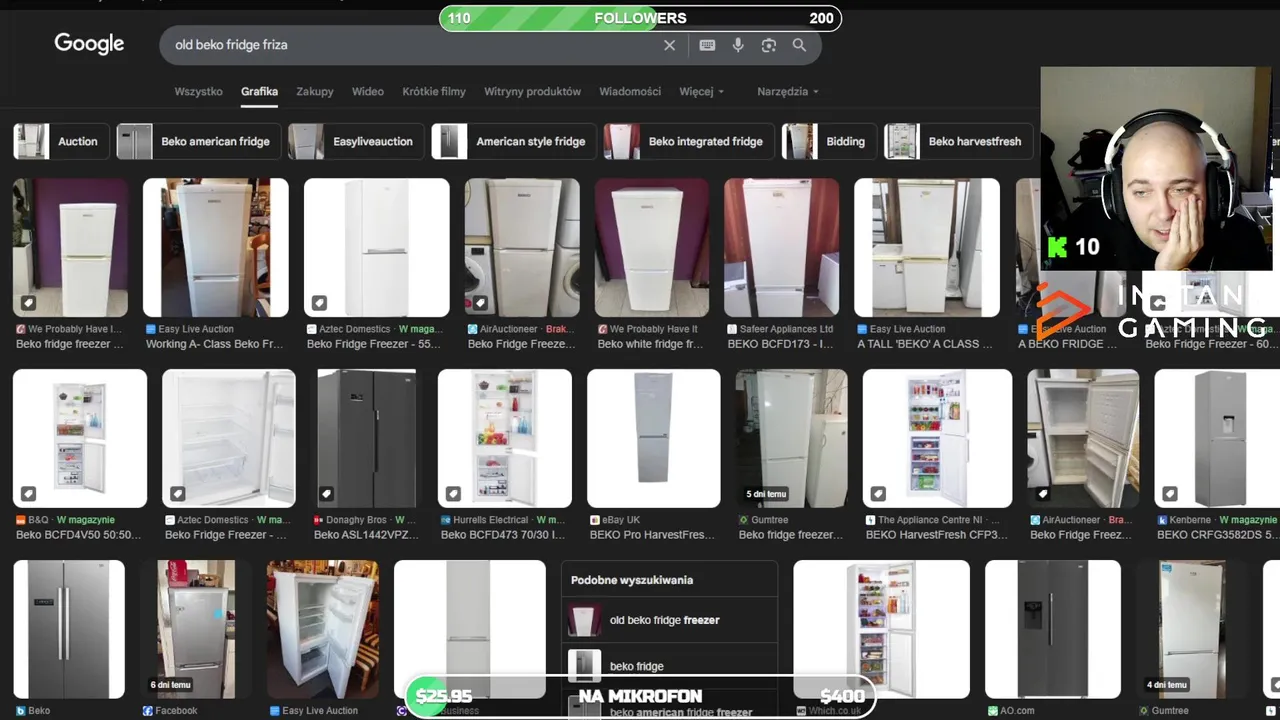Open the Gumtree '5 dni temu' fridge image

(791, 439)
